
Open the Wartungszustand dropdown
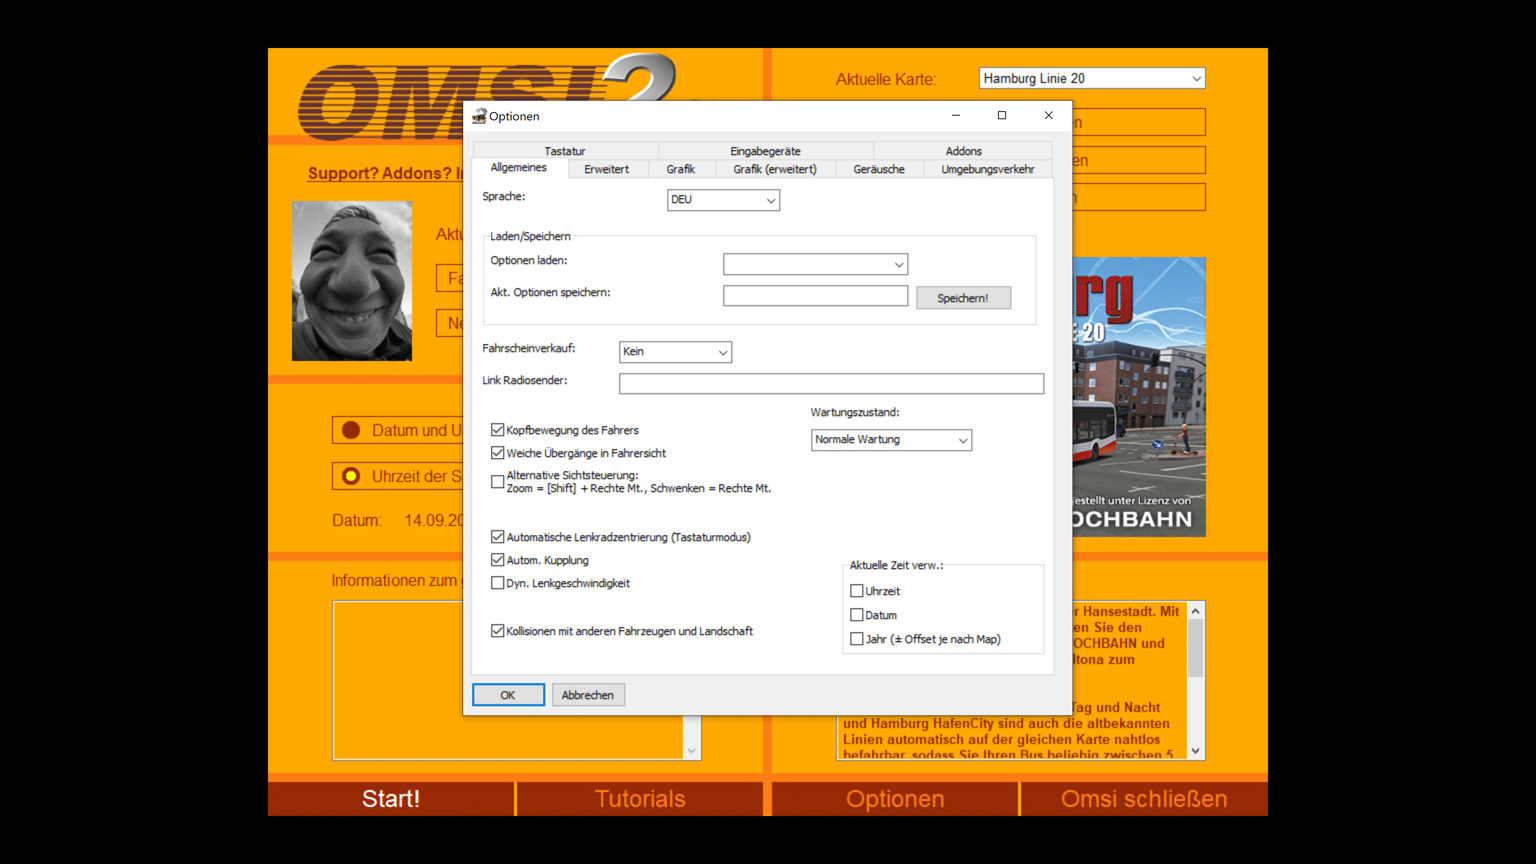890,440
